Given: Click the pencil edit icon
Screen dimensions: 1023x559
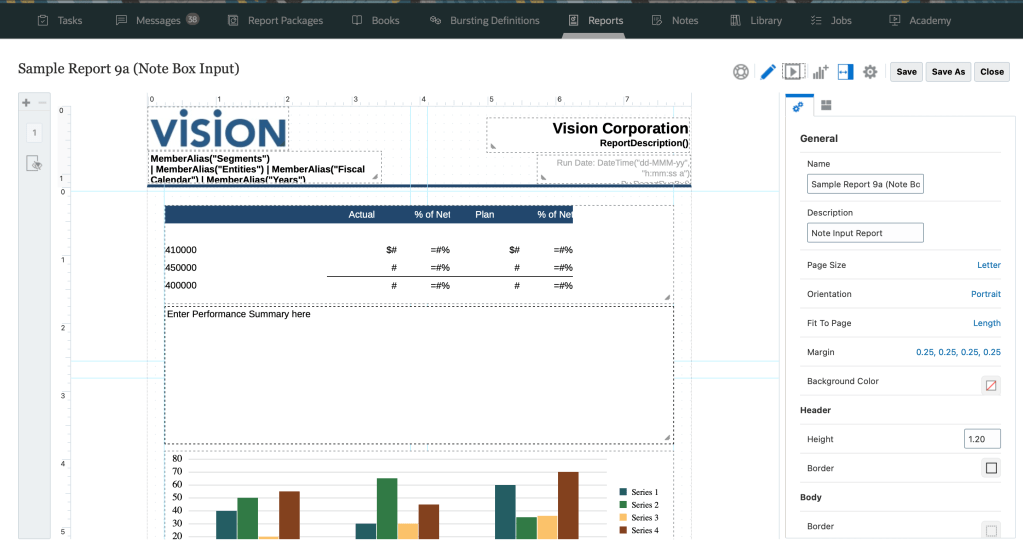Looking at the screenshot, I should click(768, 72).
